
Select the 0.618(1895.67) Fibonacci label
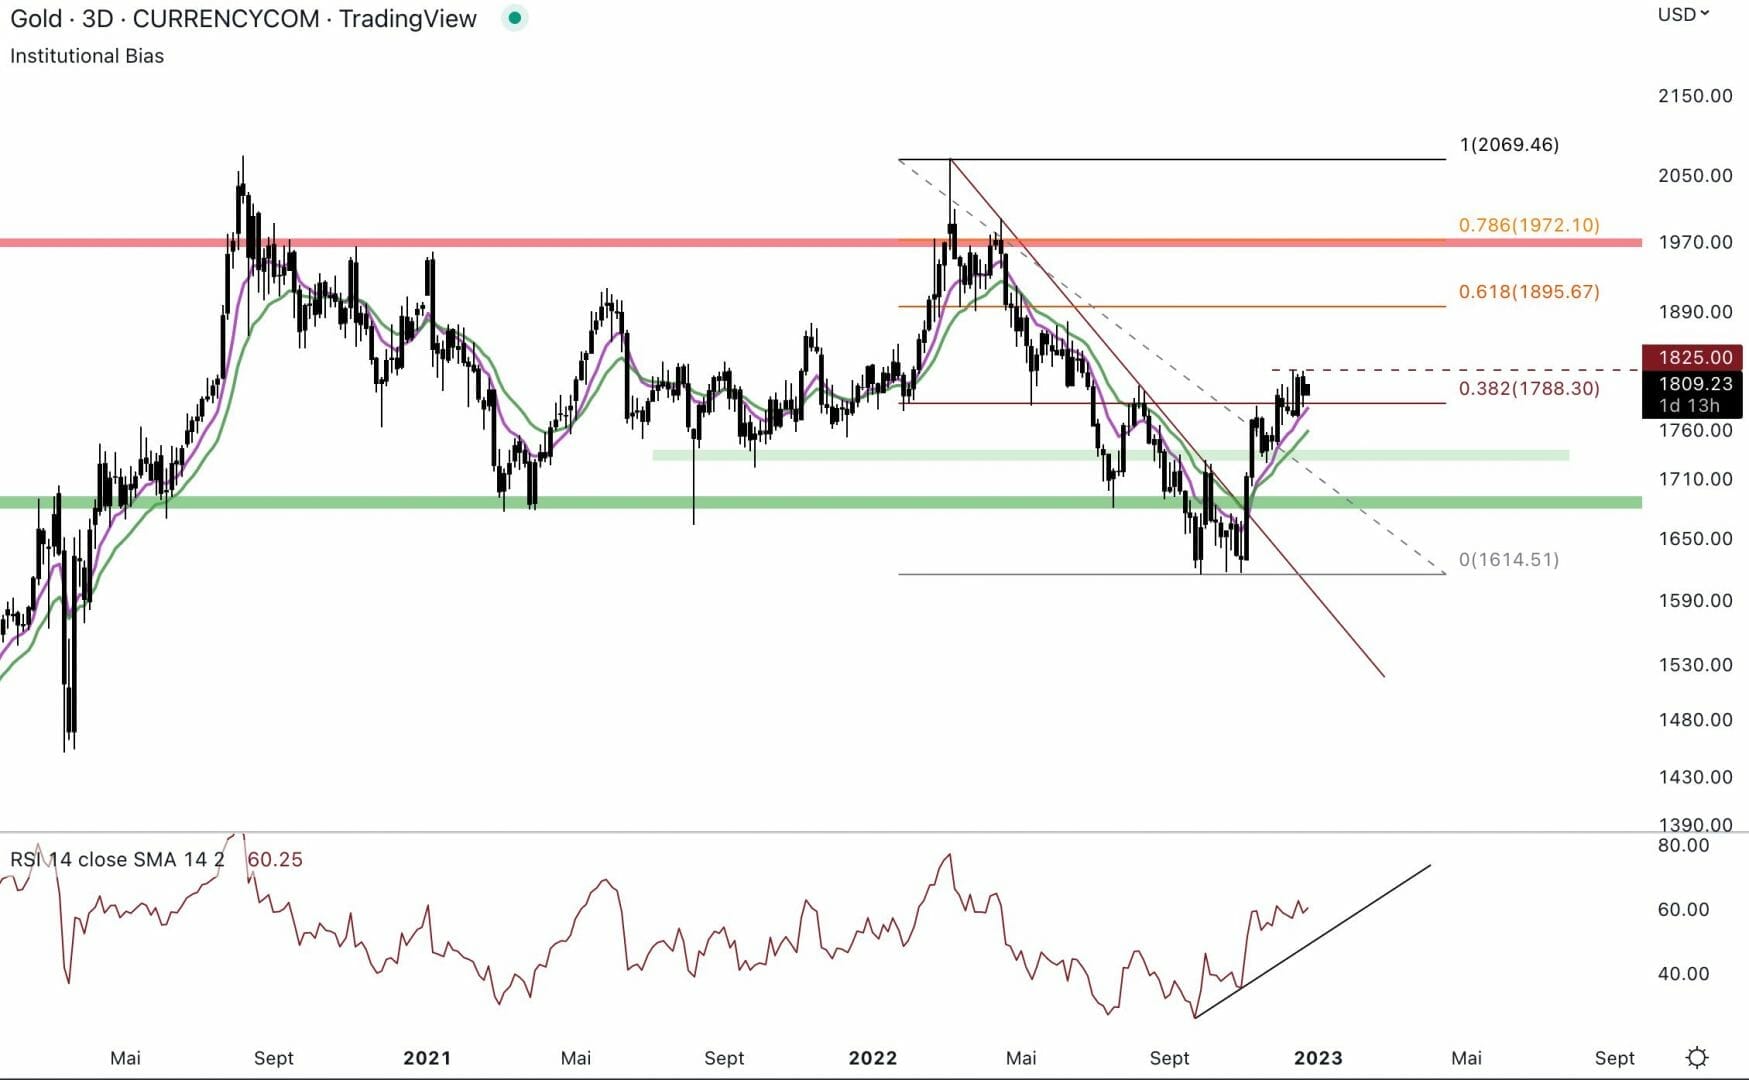1528,292
